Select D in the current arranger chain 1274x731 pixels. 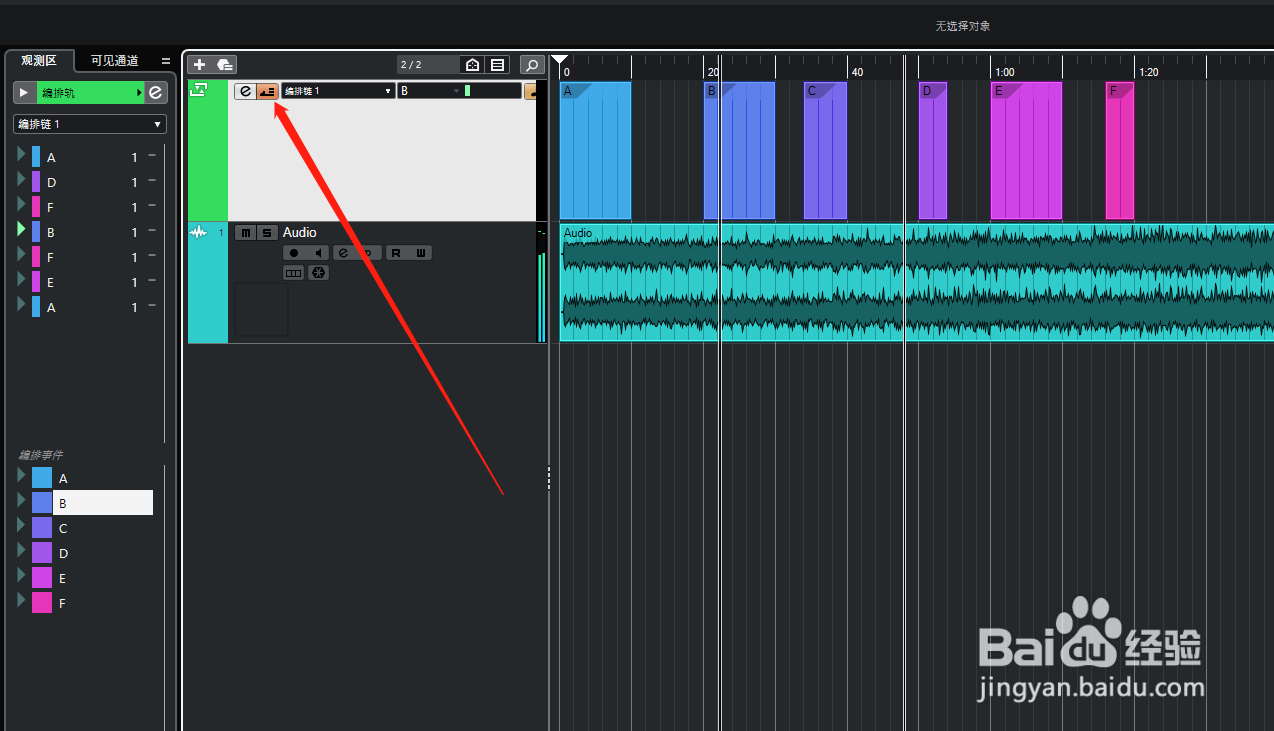[x=51, y=183]
